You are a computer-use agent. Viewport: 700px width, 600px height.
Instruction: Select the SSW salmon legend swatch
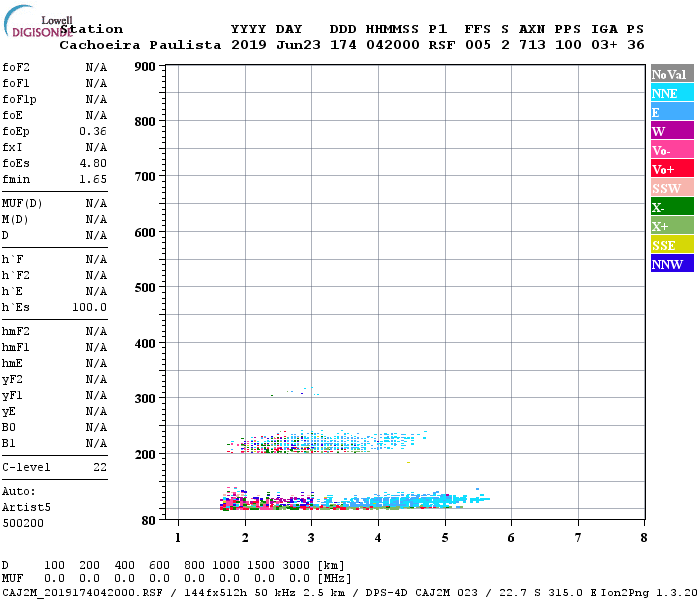(x=672, y=188)
